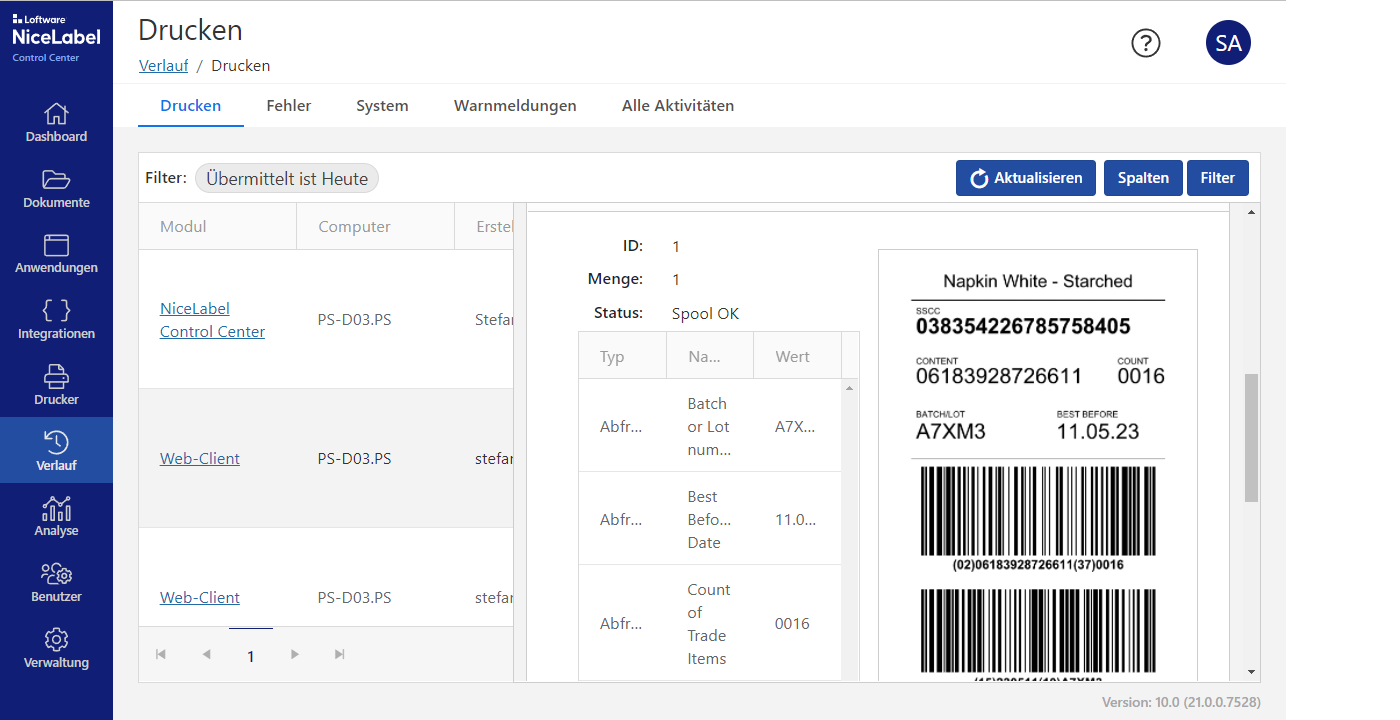The image size is (1400, 720).
Task: Click the Wert column header
Action: (798, 356)
